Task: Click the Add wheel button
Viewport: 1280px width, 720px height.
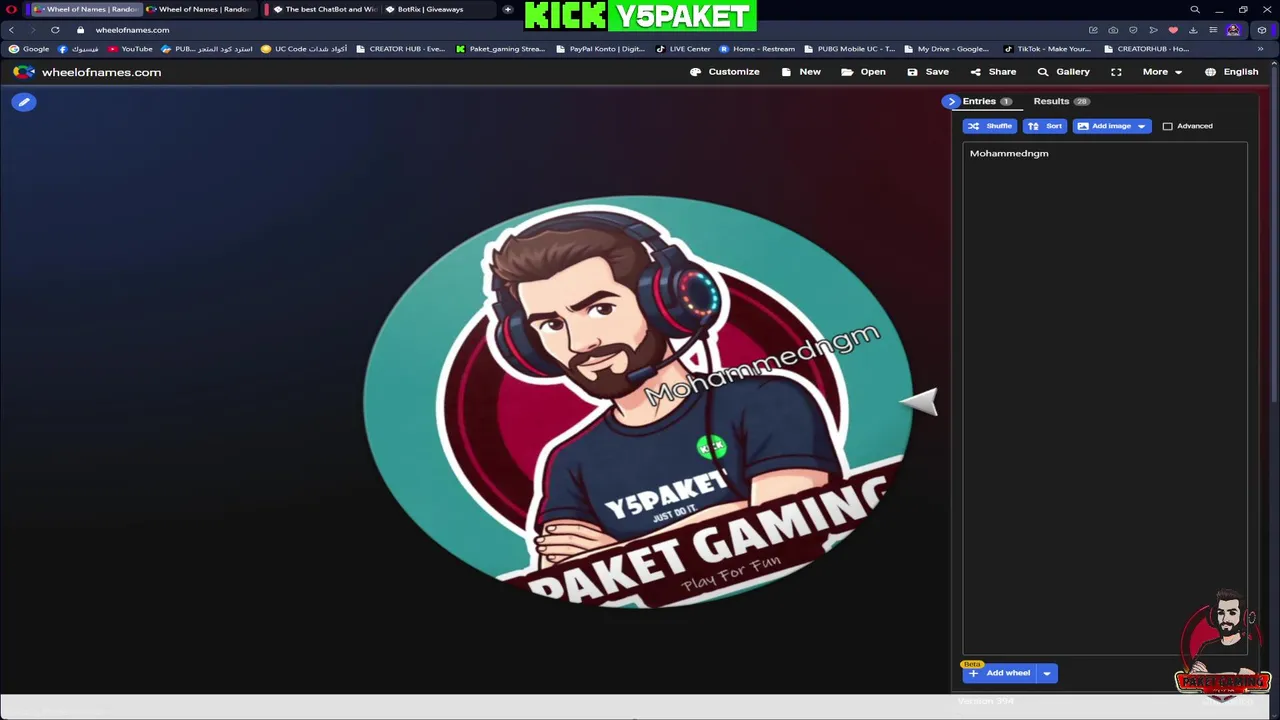Action: pos(1000,673)
